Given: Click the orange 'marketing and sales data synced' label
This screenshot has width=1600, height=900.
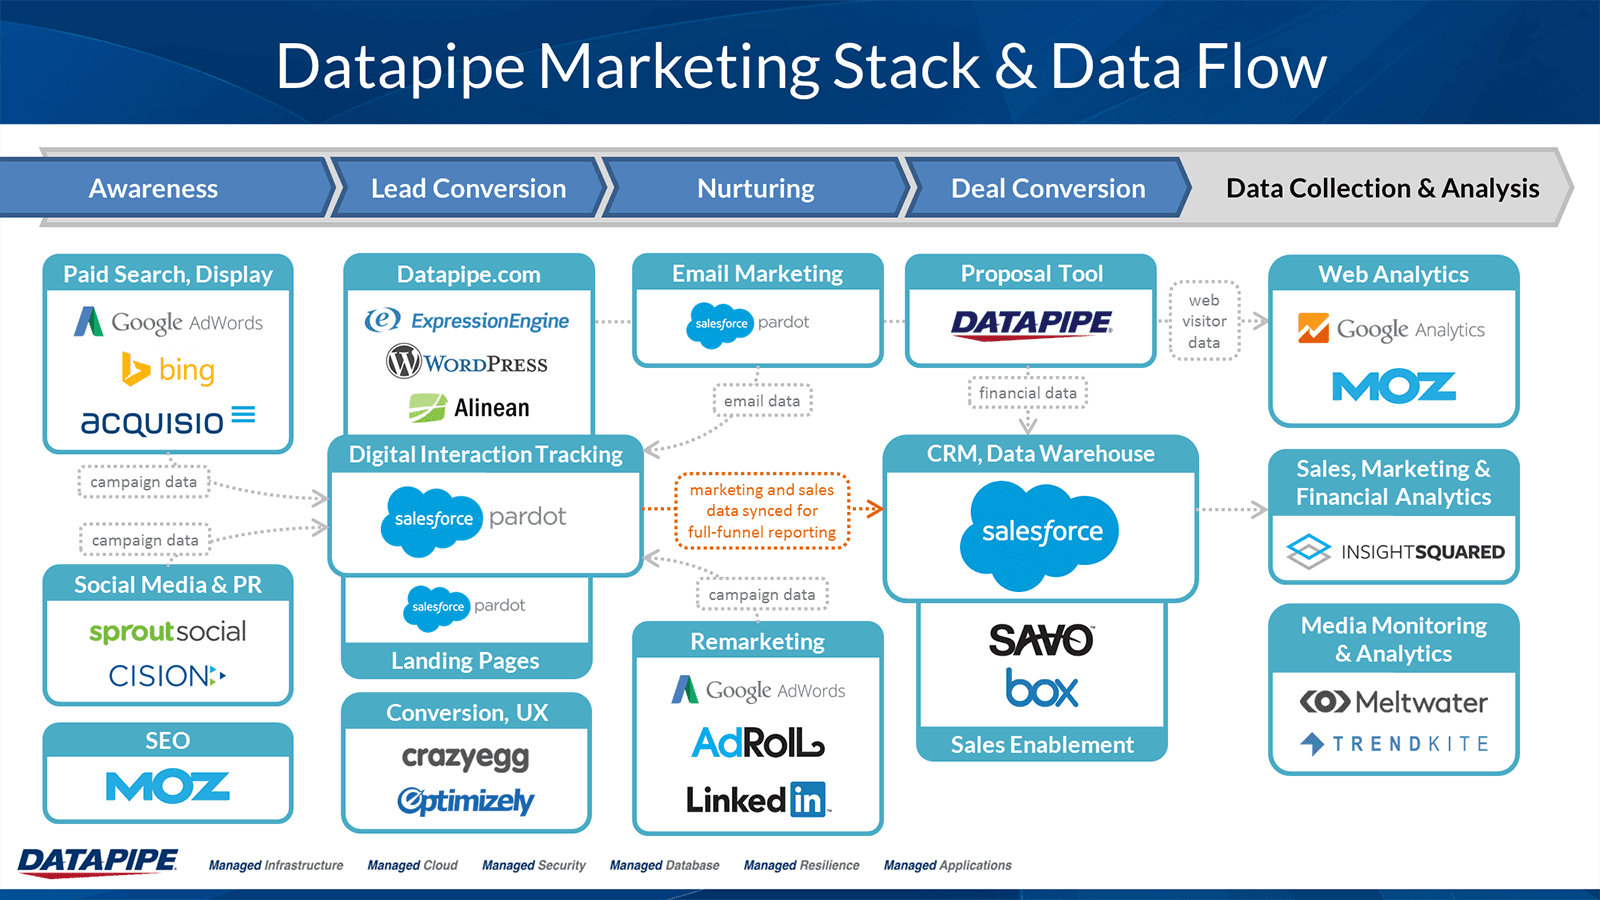Looking at the screenshot, I should (x=762, y=511).
